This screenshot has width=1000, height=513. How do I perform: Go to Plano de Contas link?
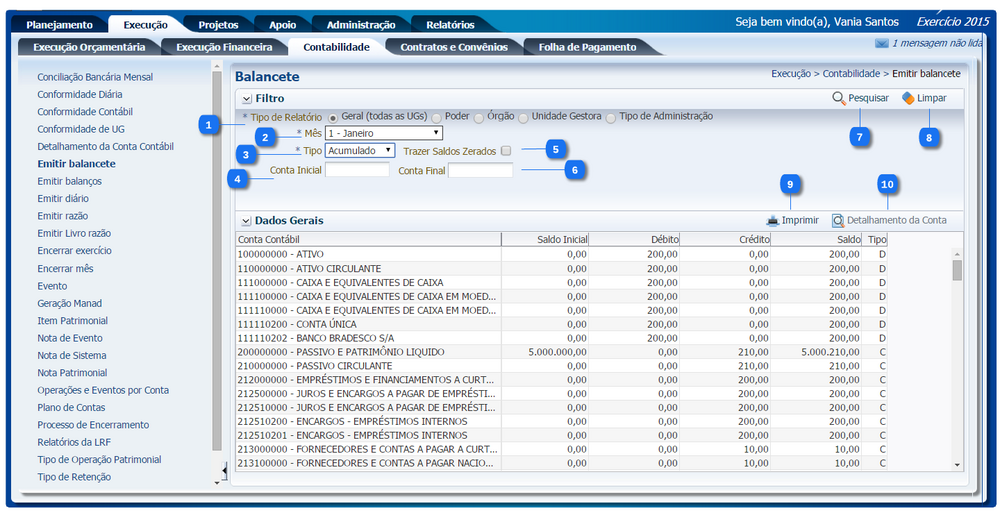71,408
